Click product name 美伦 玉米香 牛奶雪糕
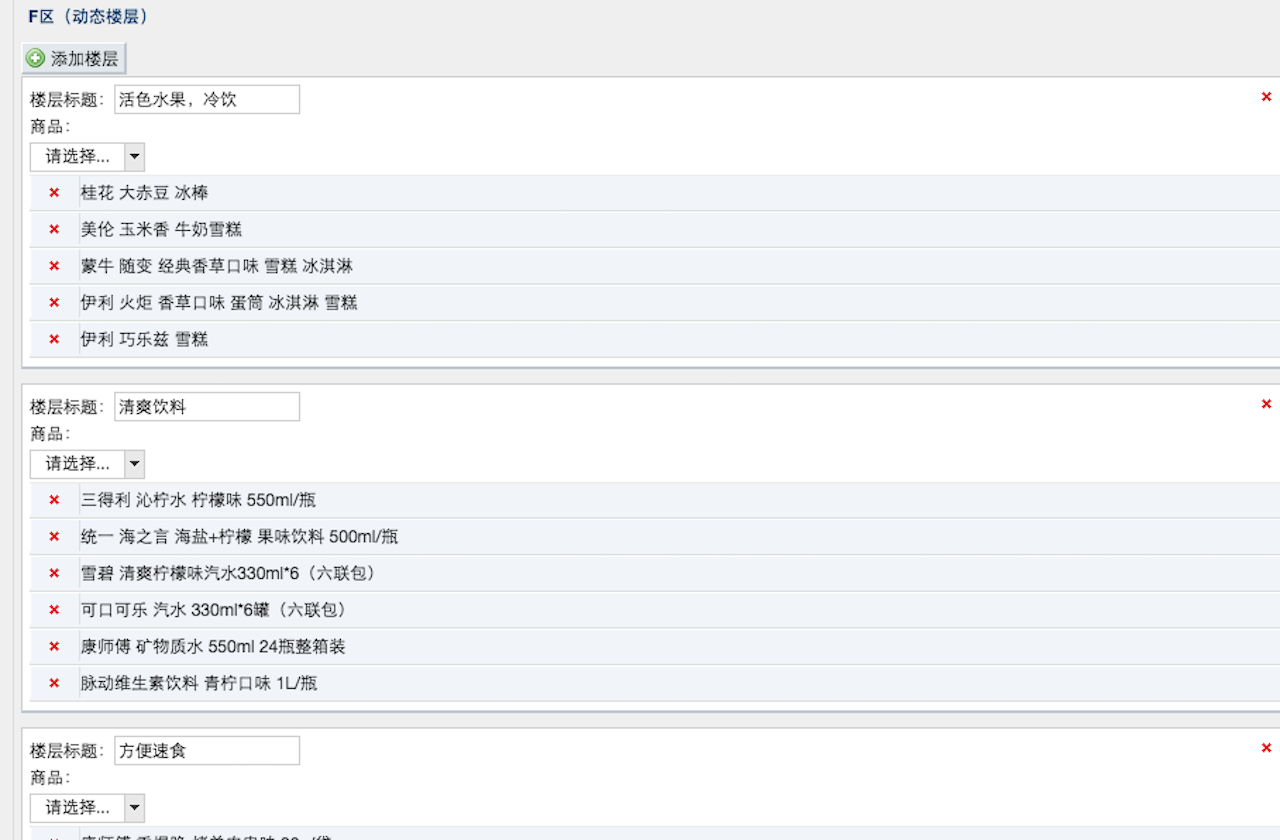The image size is (1280, 840). 161,229
